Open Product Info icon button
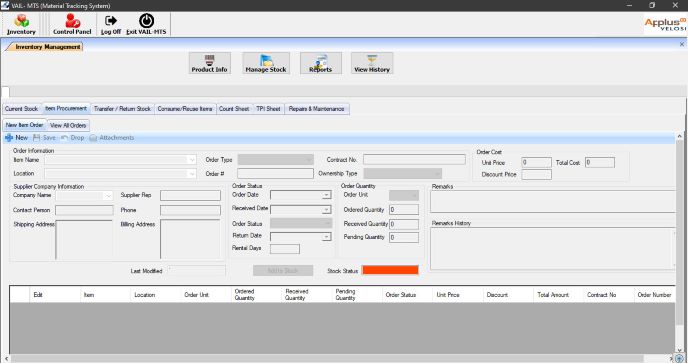The image size is (688, 363). [x=209, y=63]
